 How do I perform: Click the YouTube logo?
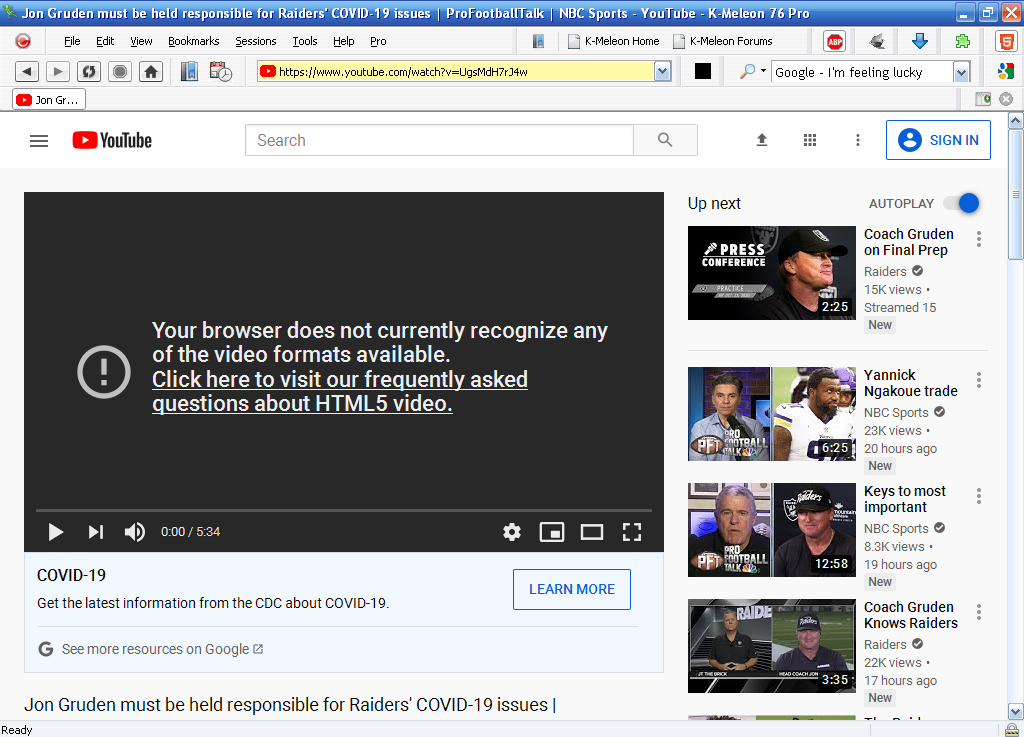112,140
